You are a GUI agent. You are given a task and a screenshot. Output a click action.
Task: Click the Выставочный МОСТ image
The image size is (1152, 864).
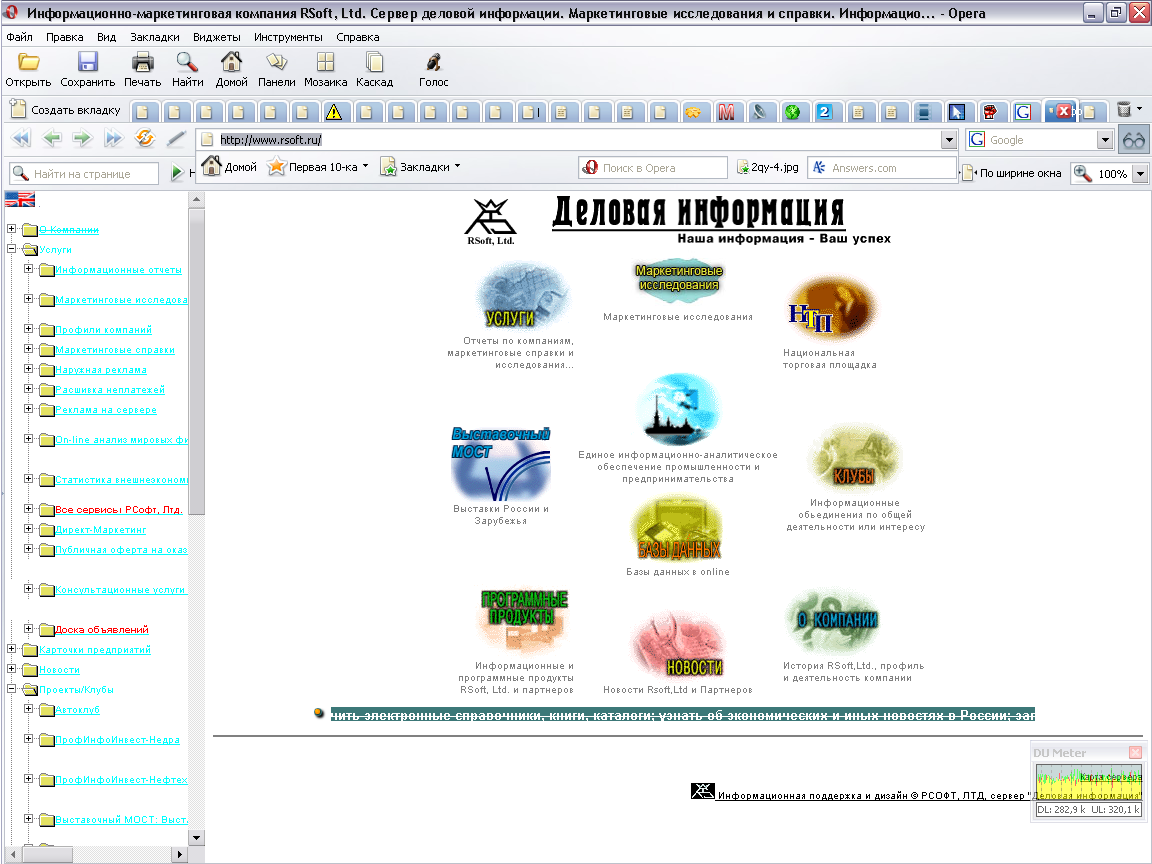tap(501, 462)
